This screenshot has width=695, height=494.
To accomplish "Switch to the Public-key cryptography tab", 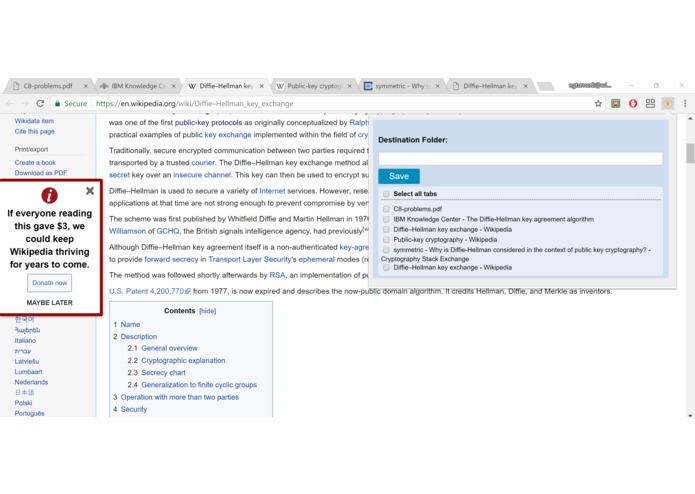I will coord(314,86).
